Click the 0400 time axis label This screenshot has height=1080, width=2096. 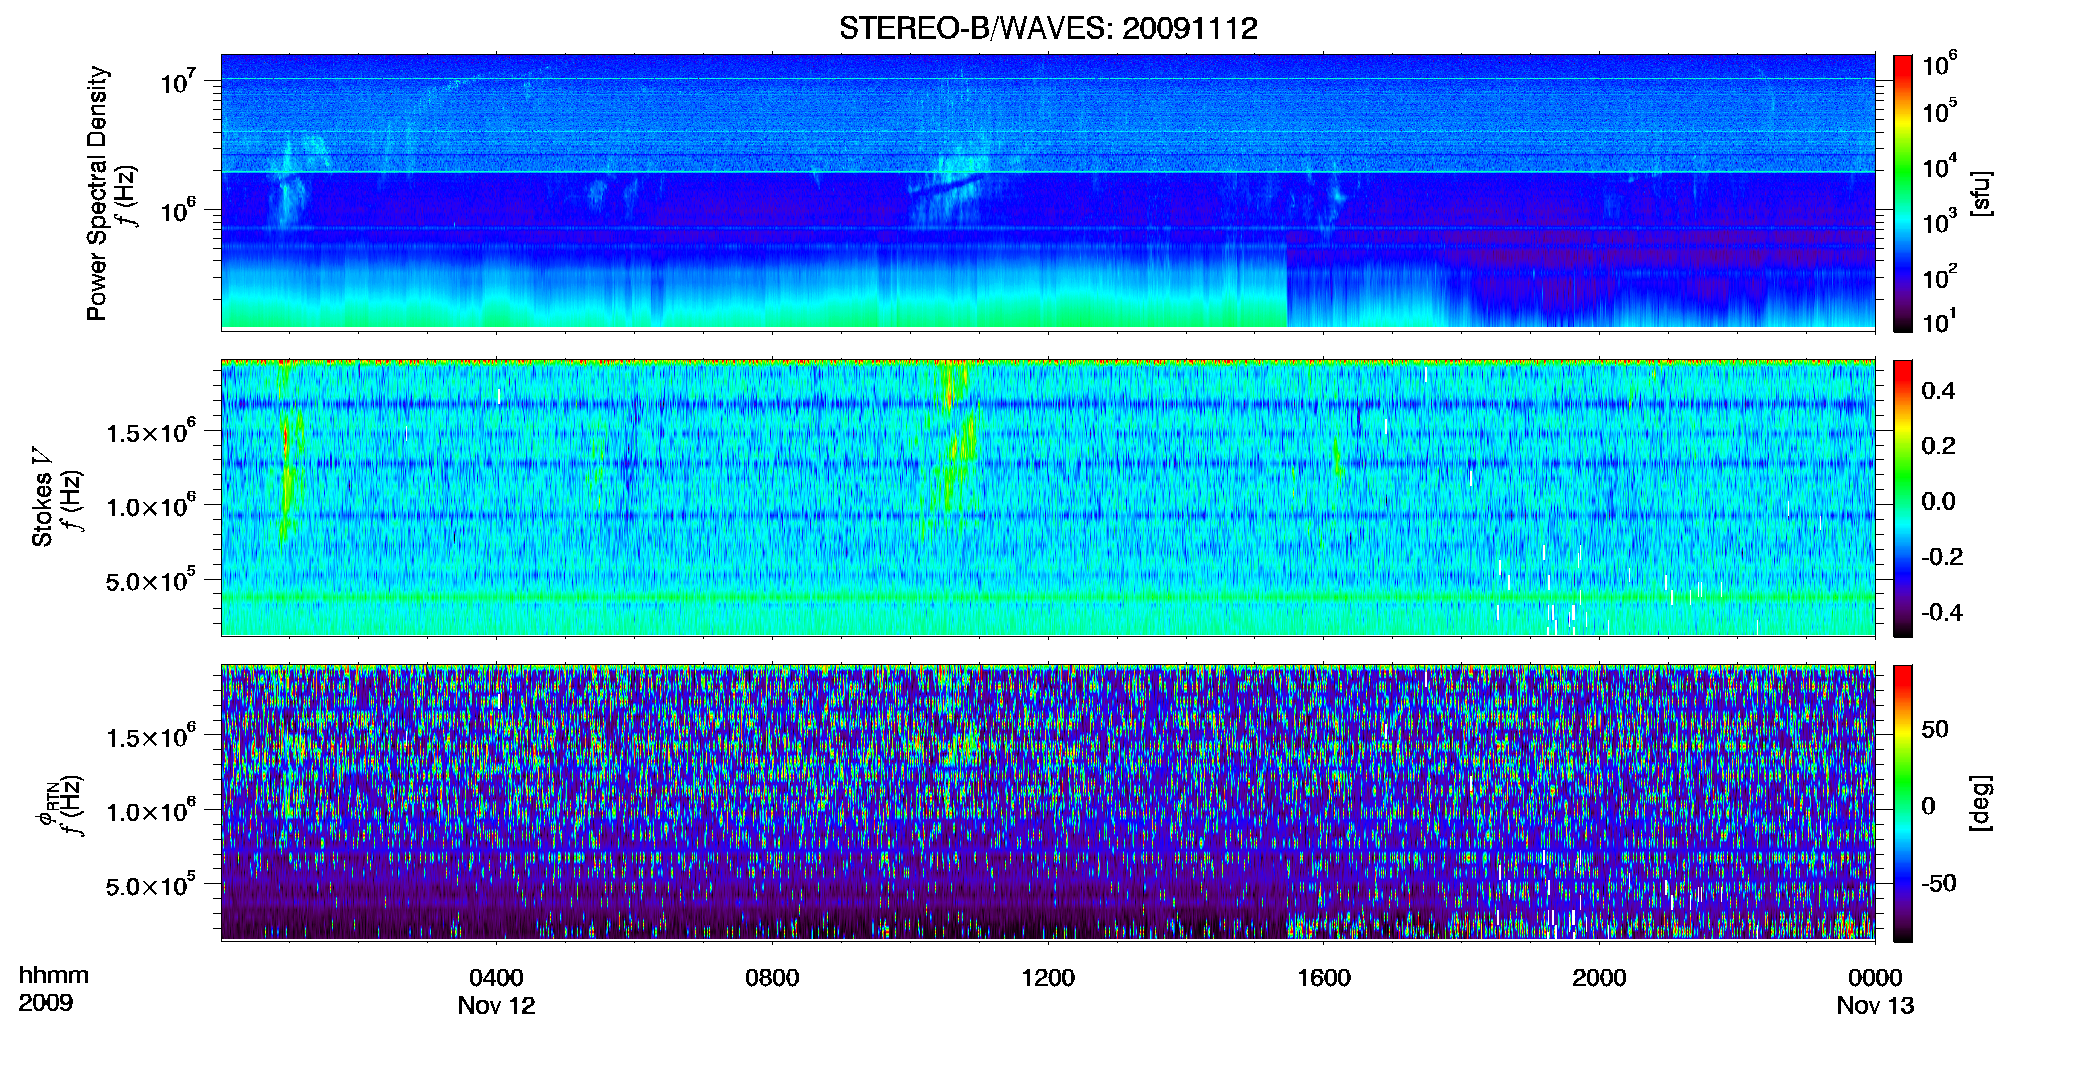point(496,977)
